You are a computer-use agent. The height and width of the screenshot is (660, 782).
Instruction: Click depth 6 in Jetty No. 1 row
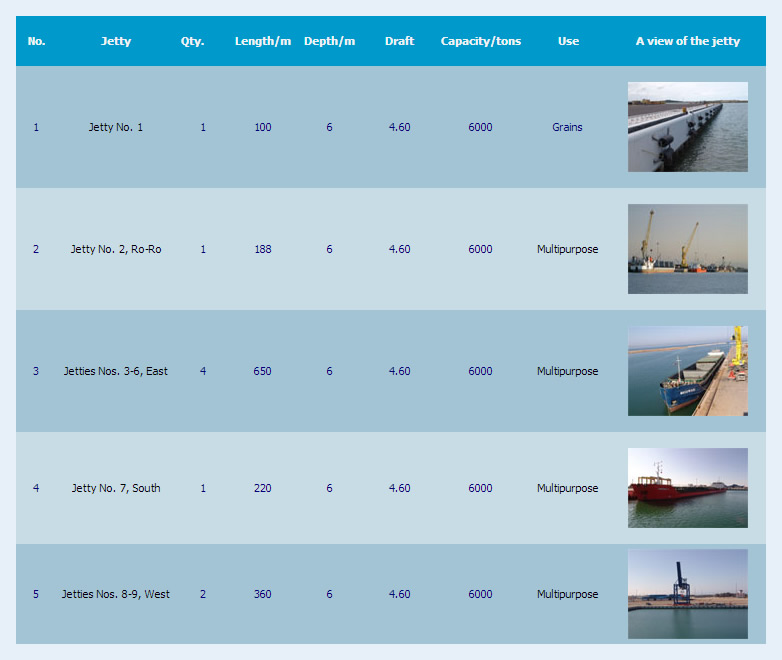[329, 127]
